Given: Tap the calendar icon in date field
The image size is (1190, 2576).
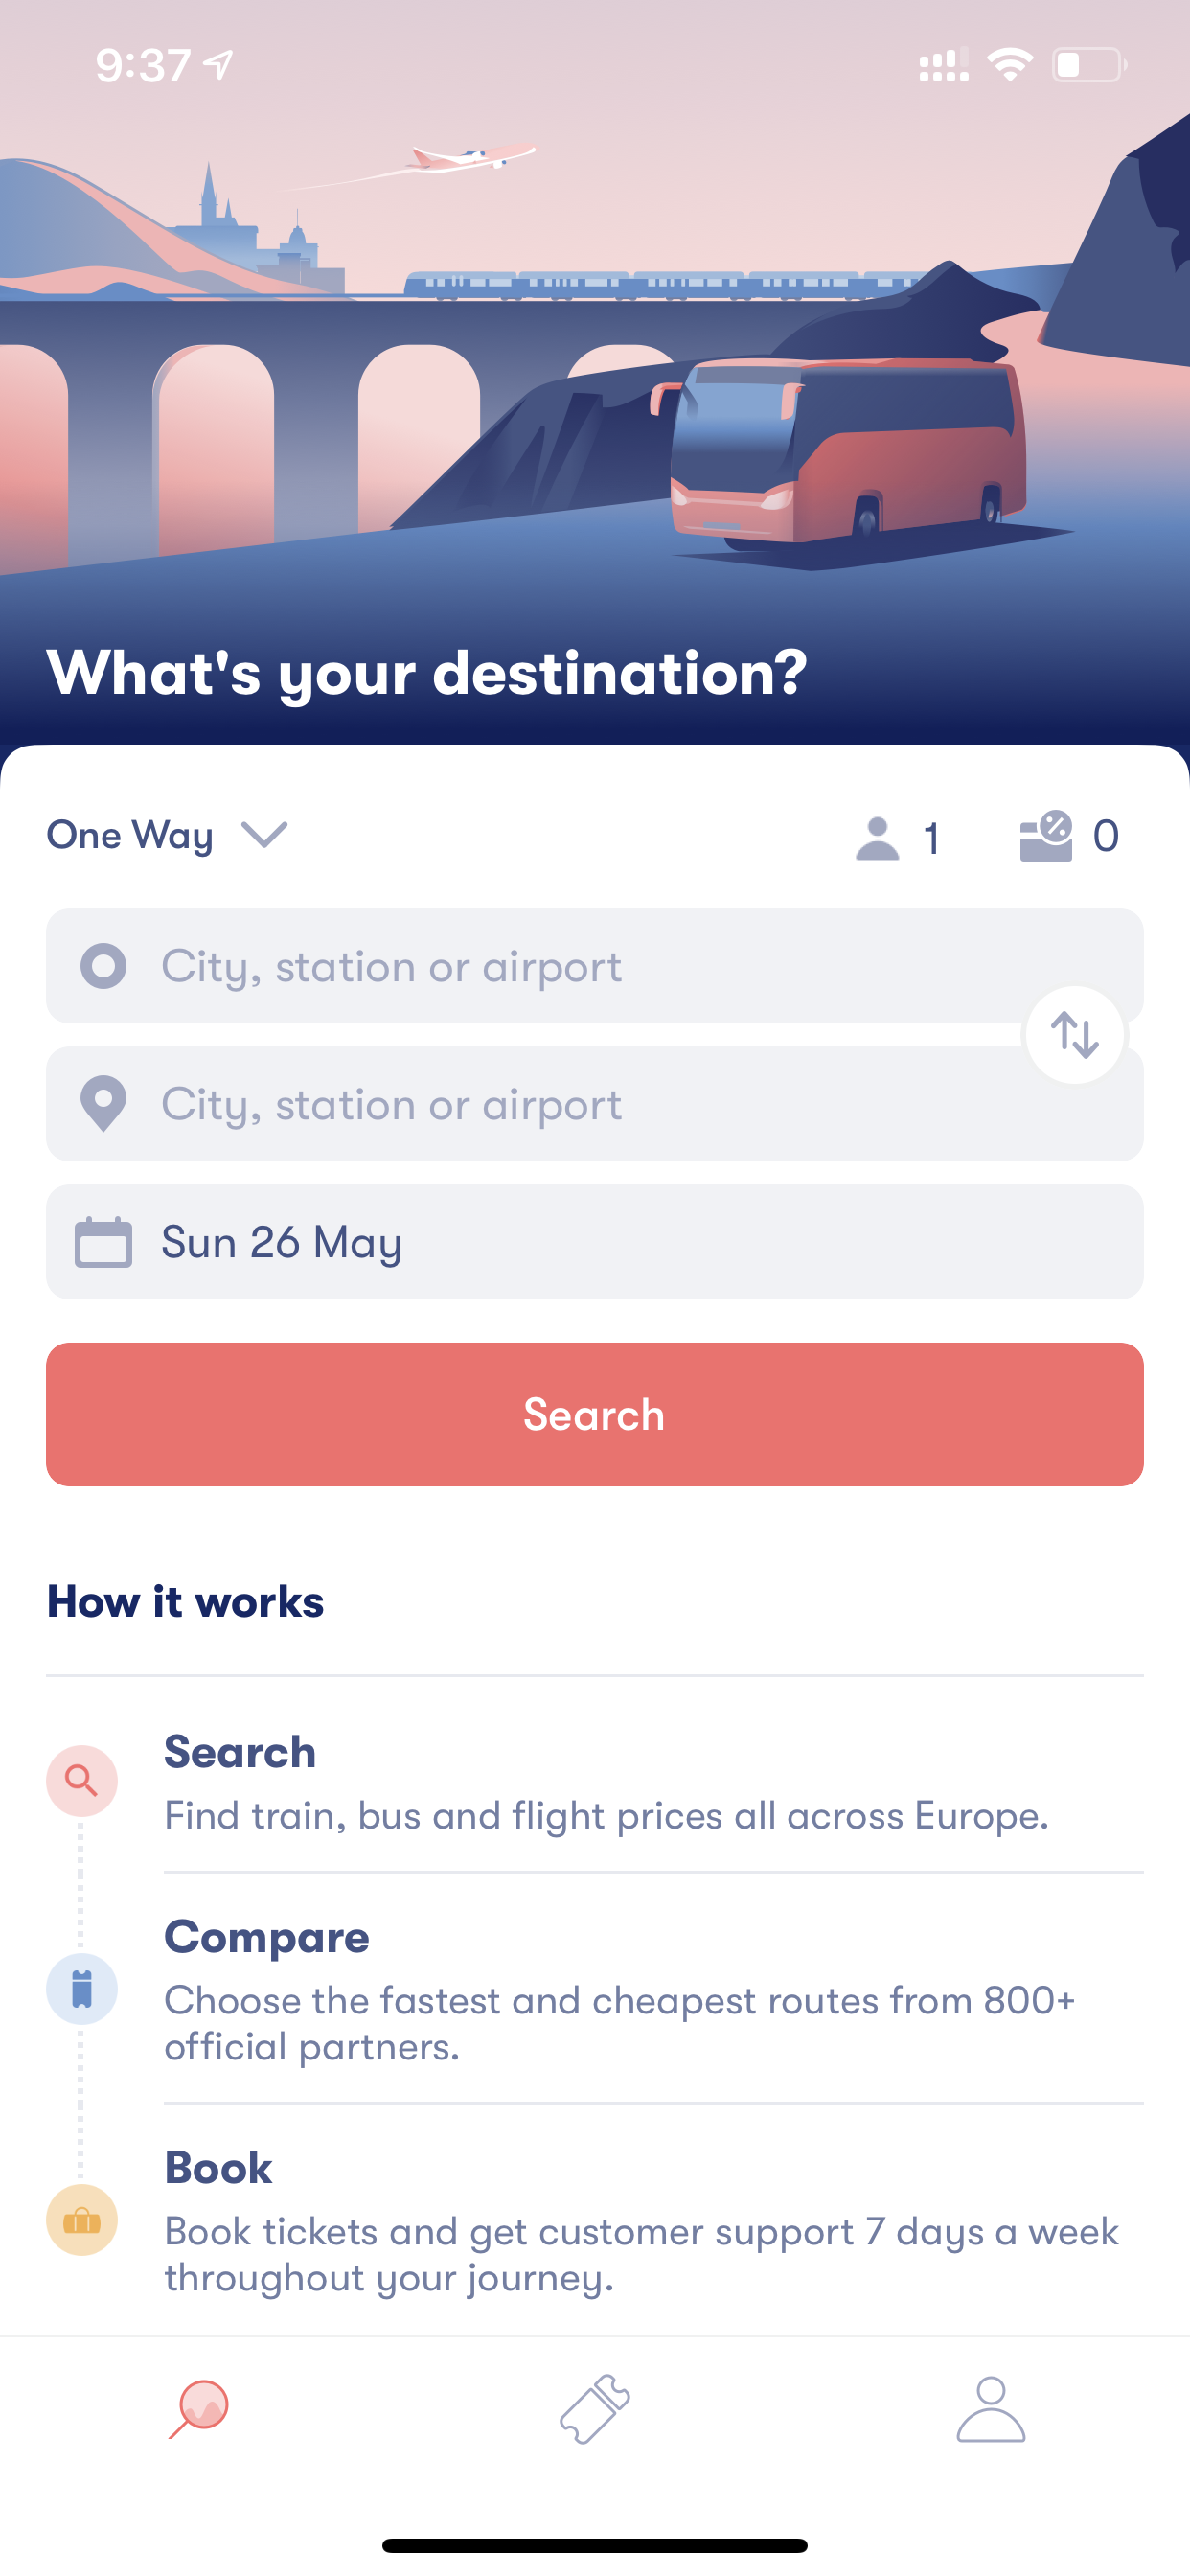Looking at the screenshot, I should point(104,1242).
